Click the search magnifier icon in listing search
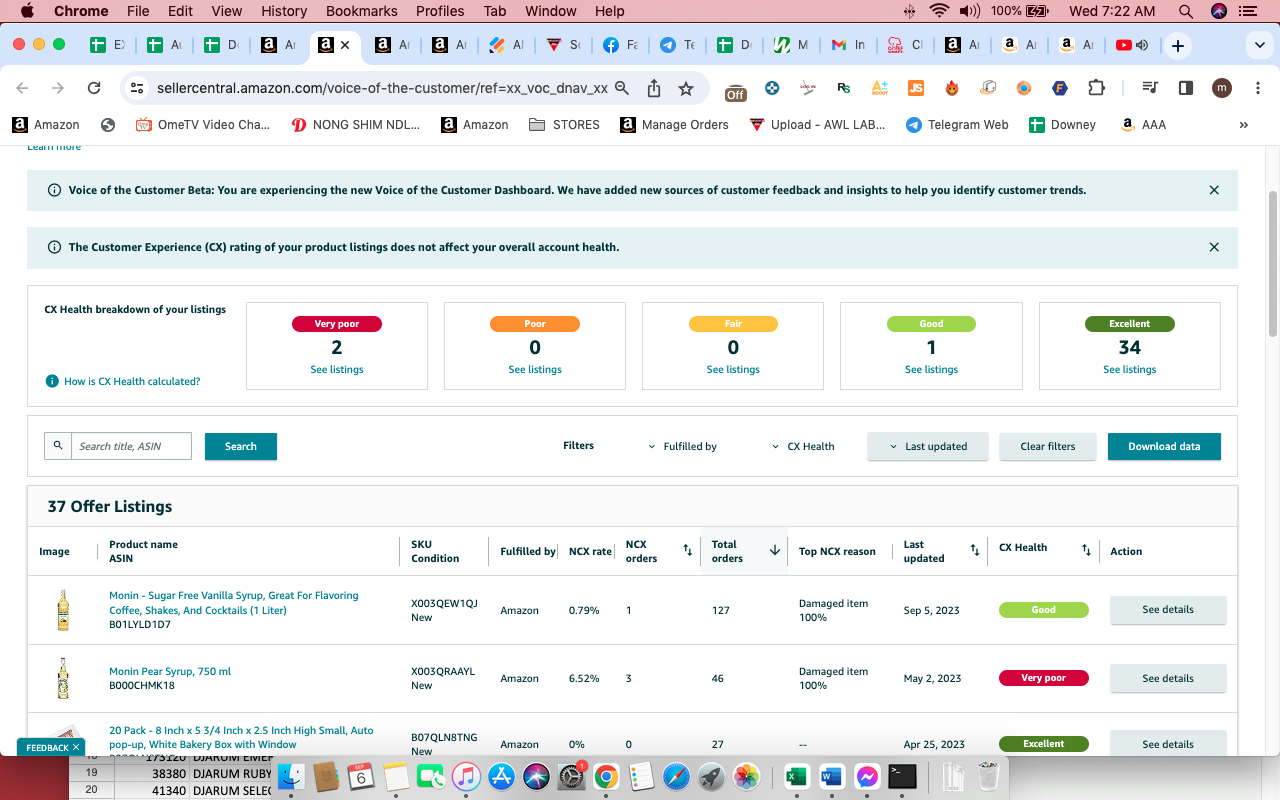This screenshot has height=800, width=1280. pyautogui.click(x=58, y=446)
